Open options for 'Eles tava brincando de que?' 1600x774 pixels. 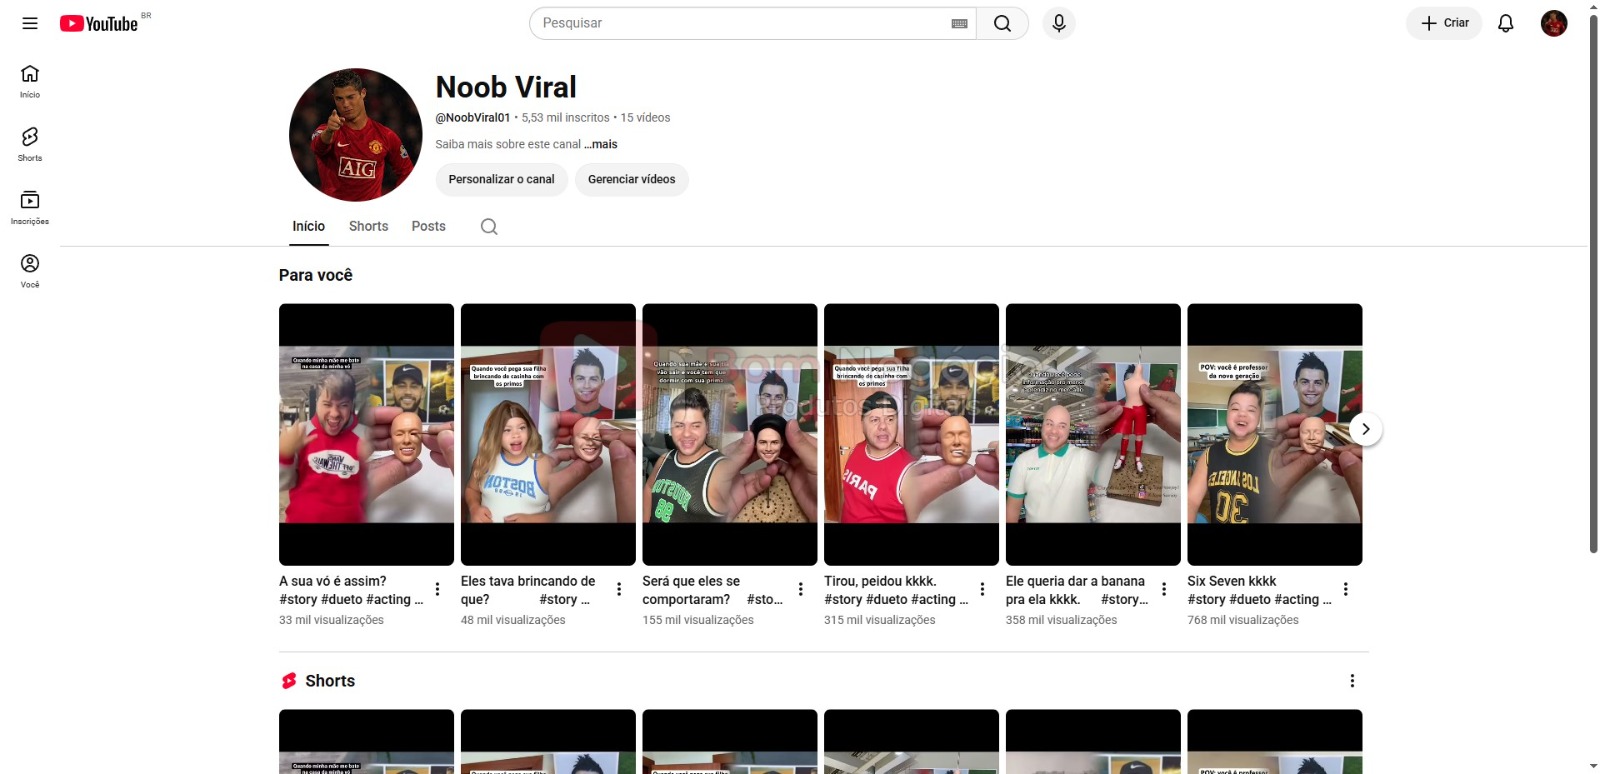[x=619, y=589]
